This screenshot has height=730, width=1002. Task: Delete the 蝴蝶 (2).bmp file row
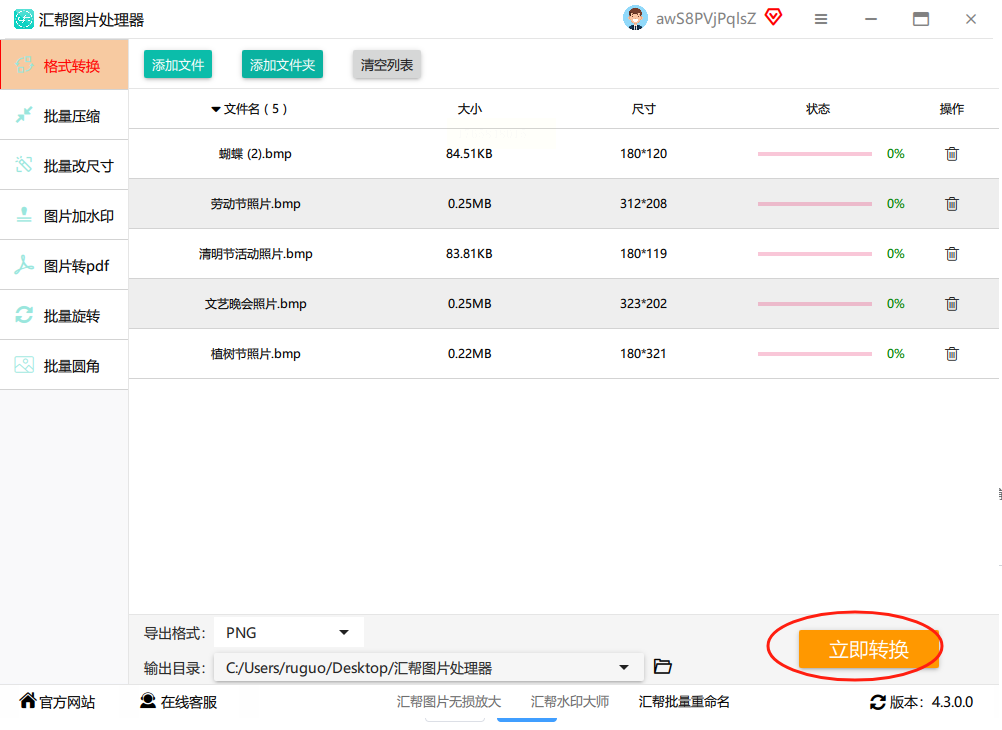pyautogui.click(x=952, y=154)
